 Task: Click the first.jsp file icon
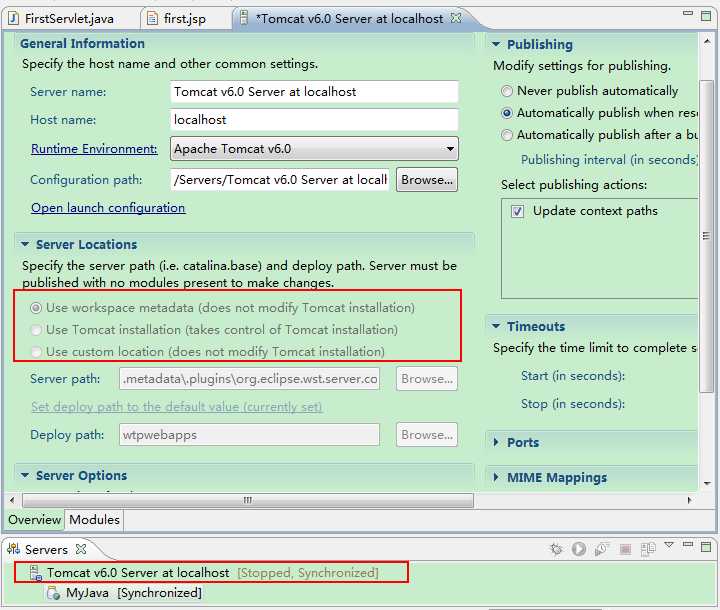[x=152, y=18]
